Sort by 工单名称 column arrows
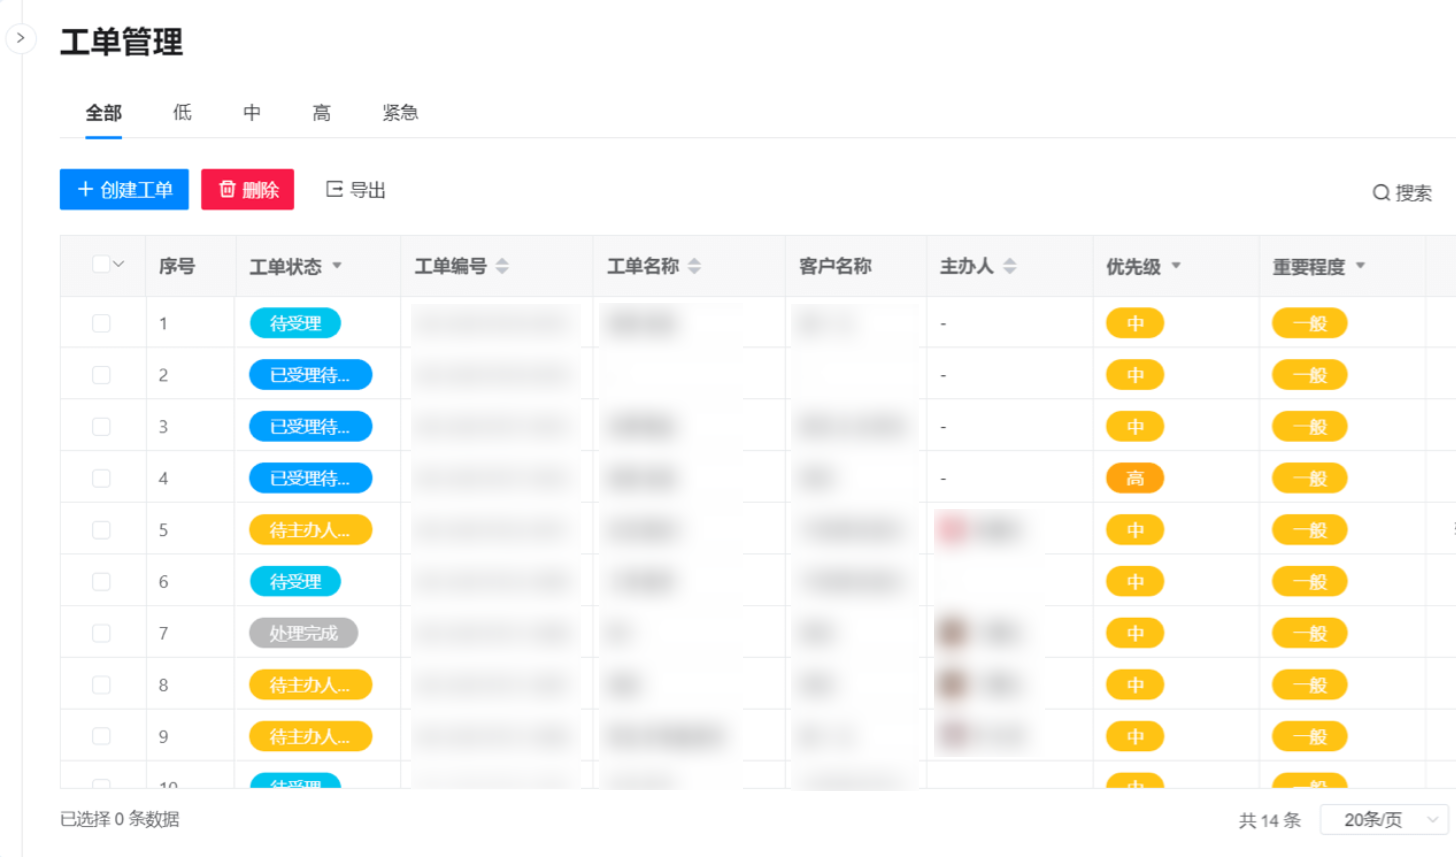 click(x=694, y=266)
